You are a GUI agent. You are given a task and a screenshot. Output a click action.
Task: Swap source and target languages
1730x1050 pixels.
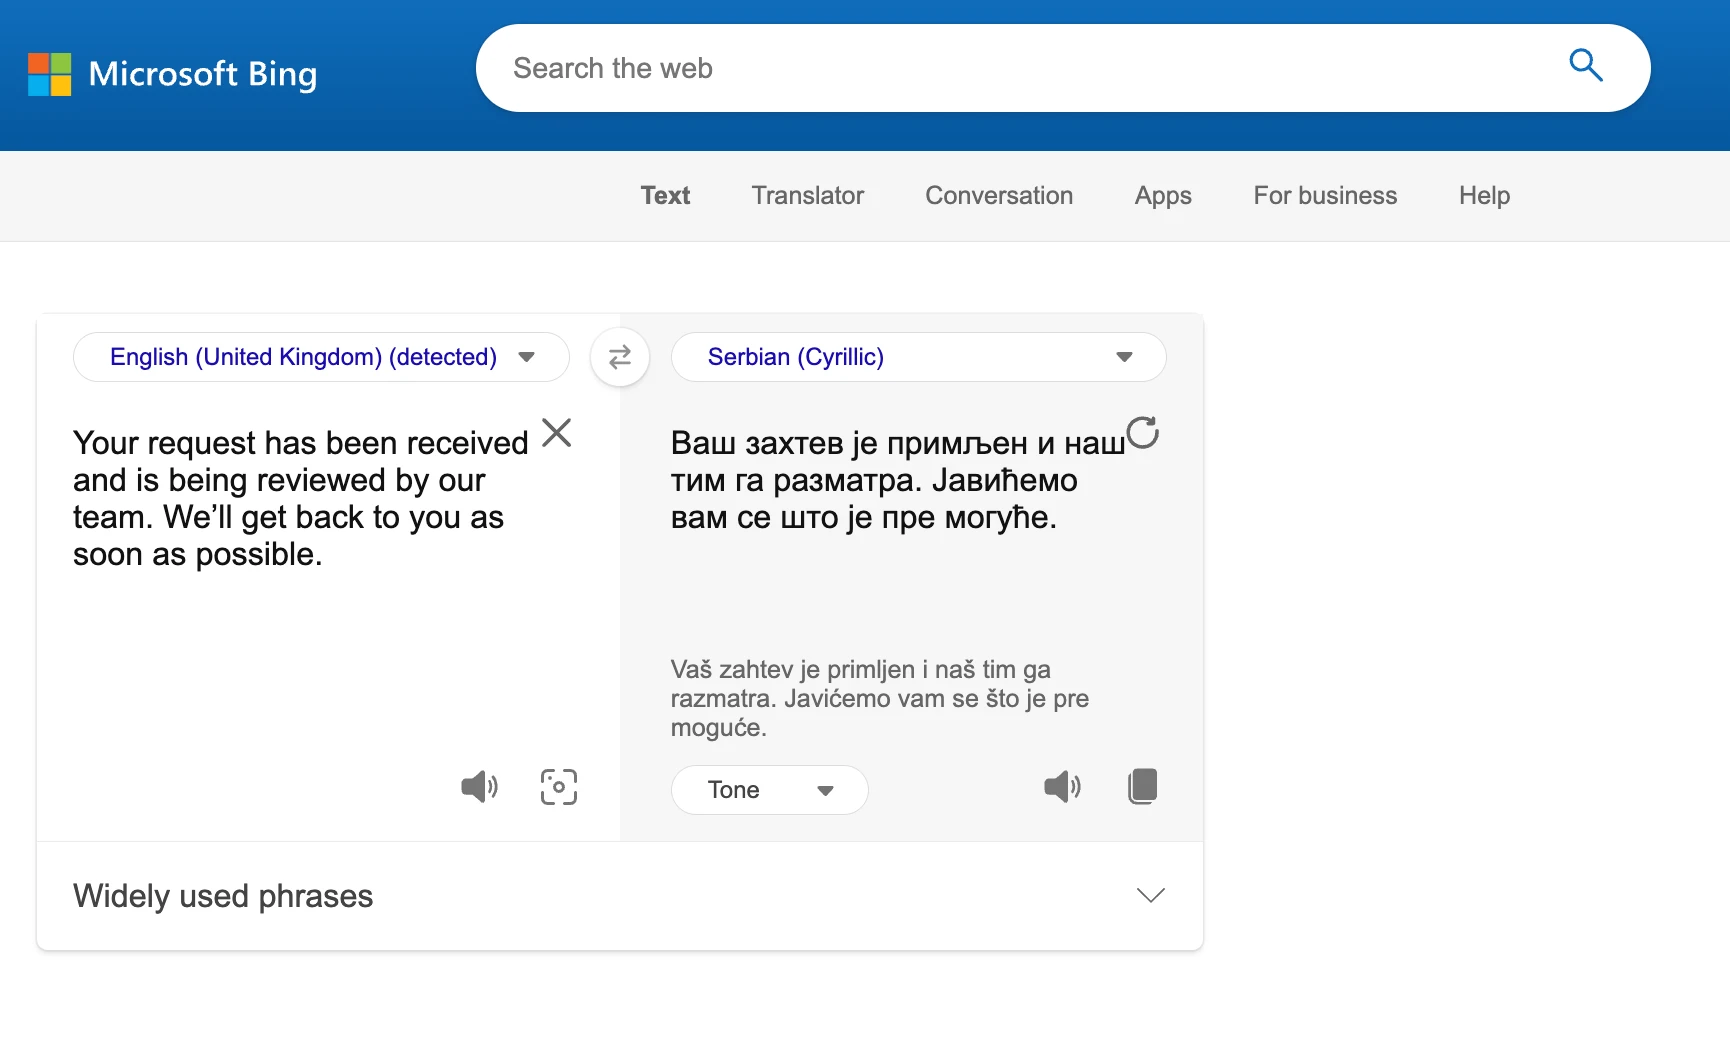(x=620, y=357)
